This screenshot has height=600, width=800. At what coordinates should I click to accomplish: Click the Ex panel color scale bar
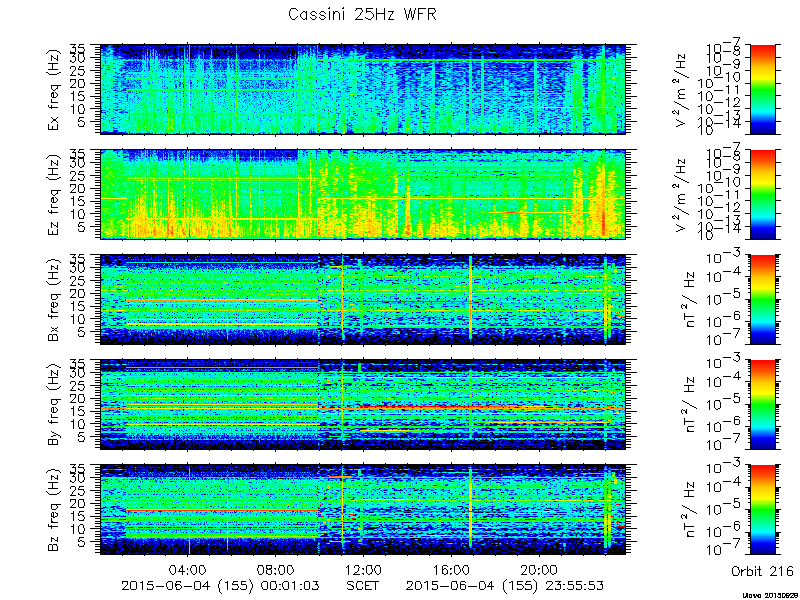tap(762, 89)
